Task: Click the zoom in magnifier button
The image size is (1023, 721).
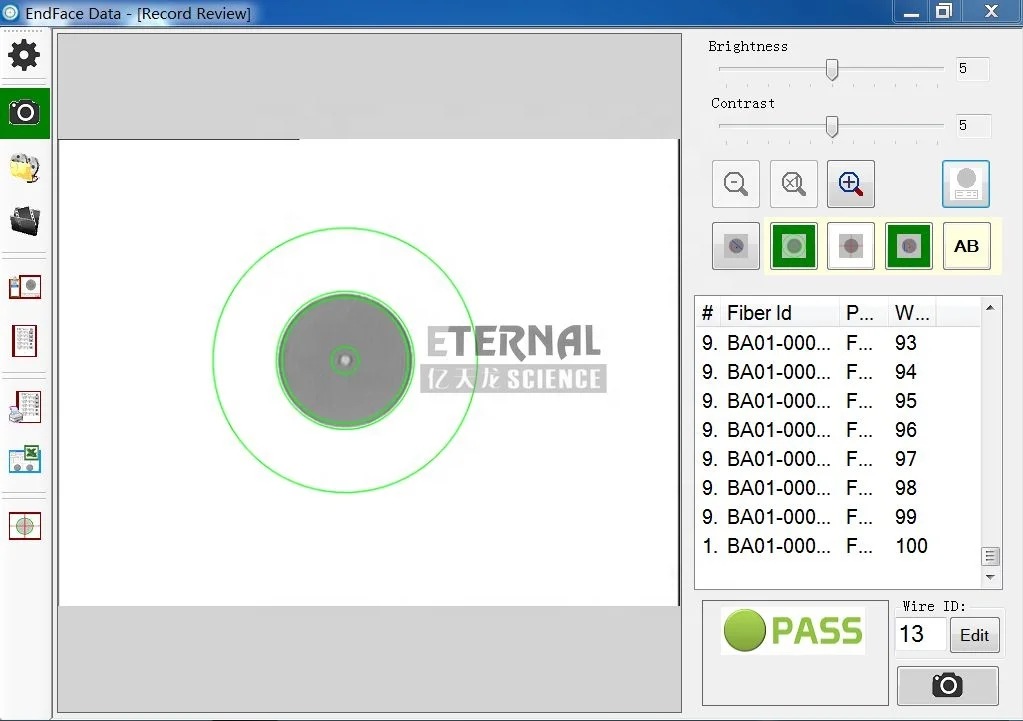Action: coord(850,184)
